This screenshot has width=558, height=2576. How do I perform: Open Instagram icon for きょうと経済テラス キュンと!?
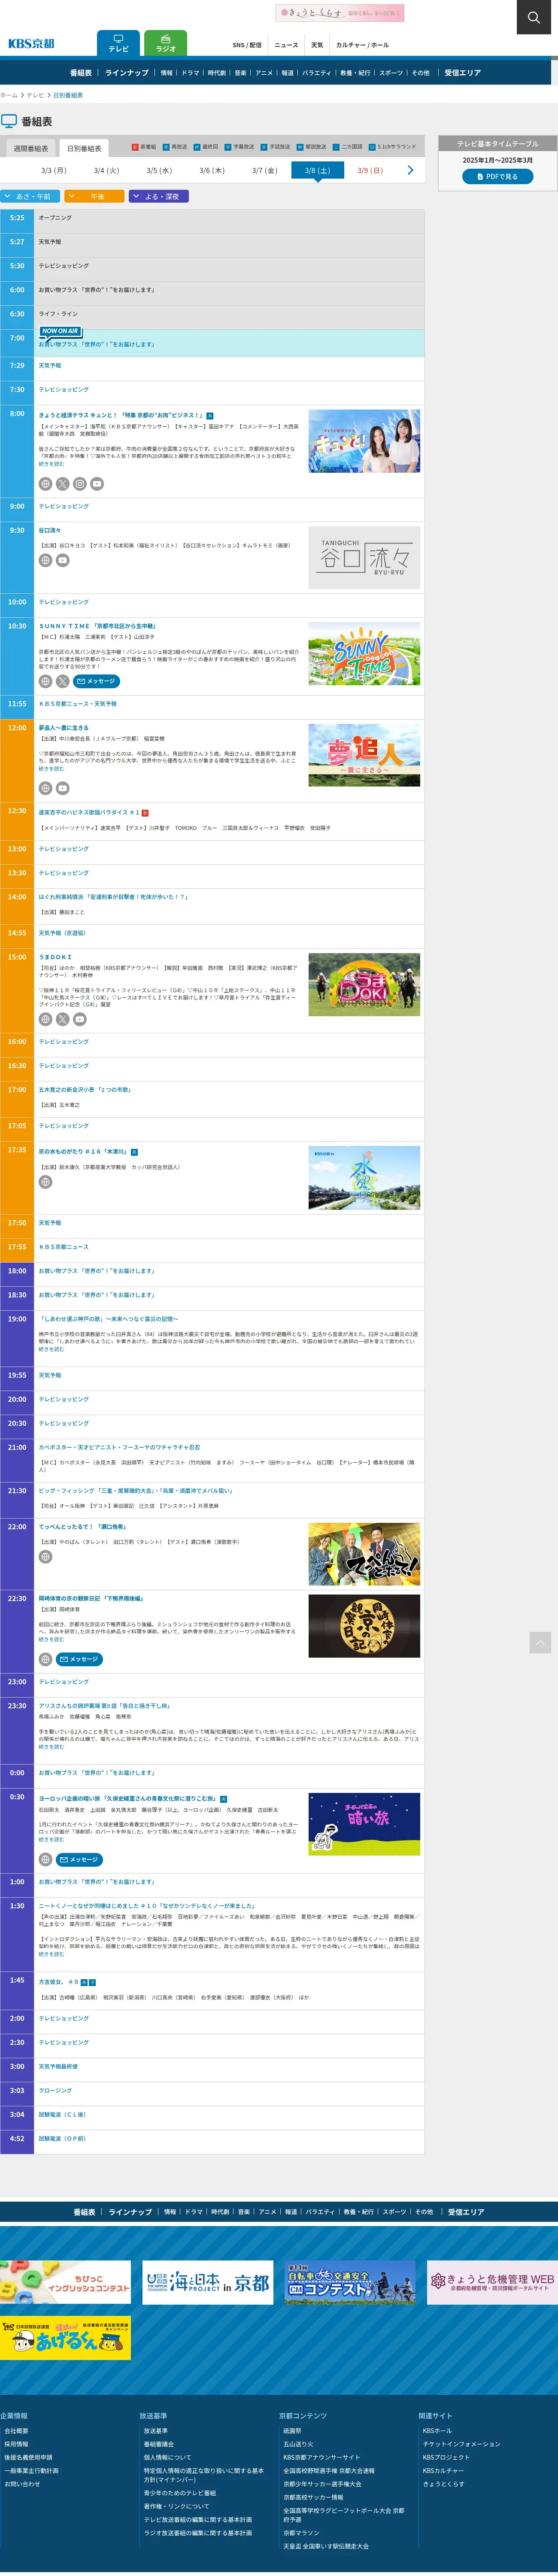click(x=79, y=484)
